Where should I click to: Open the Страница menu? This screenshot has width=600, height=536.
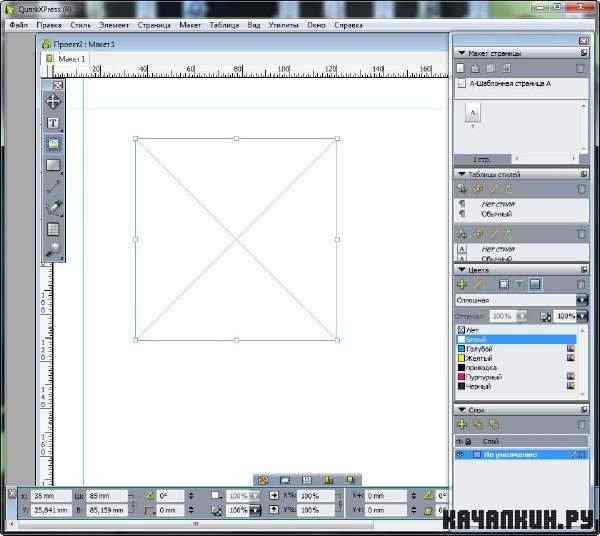154,25
